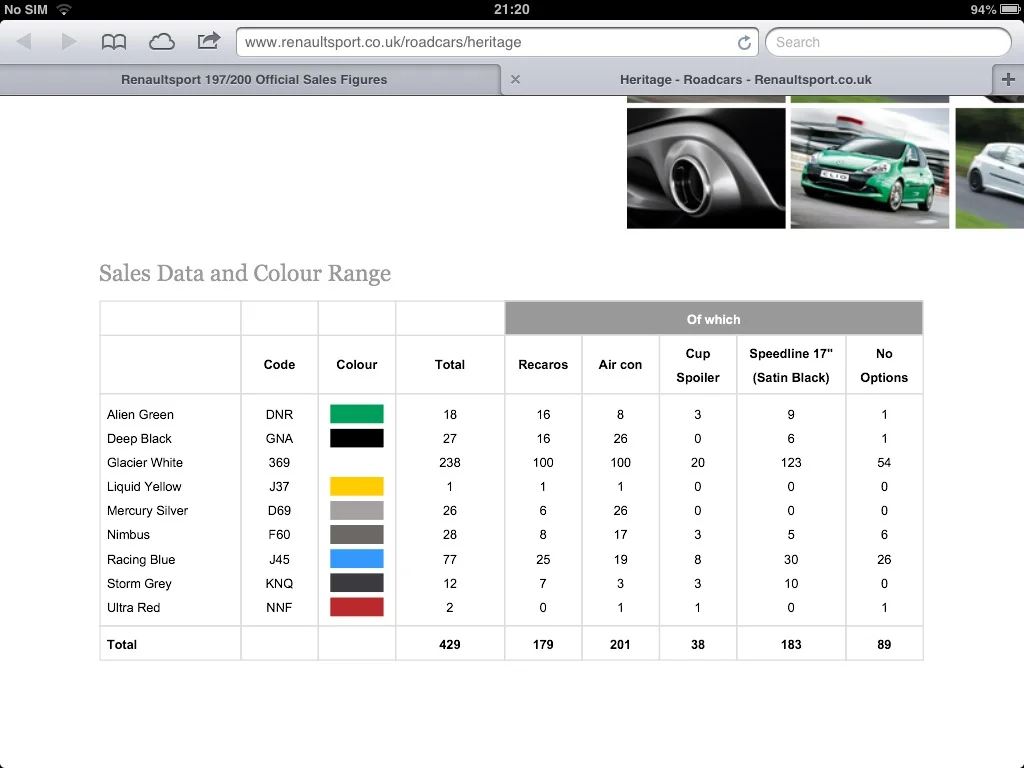
Task: Tap the forward navigation arrow
Action: [x=69, y=42]
